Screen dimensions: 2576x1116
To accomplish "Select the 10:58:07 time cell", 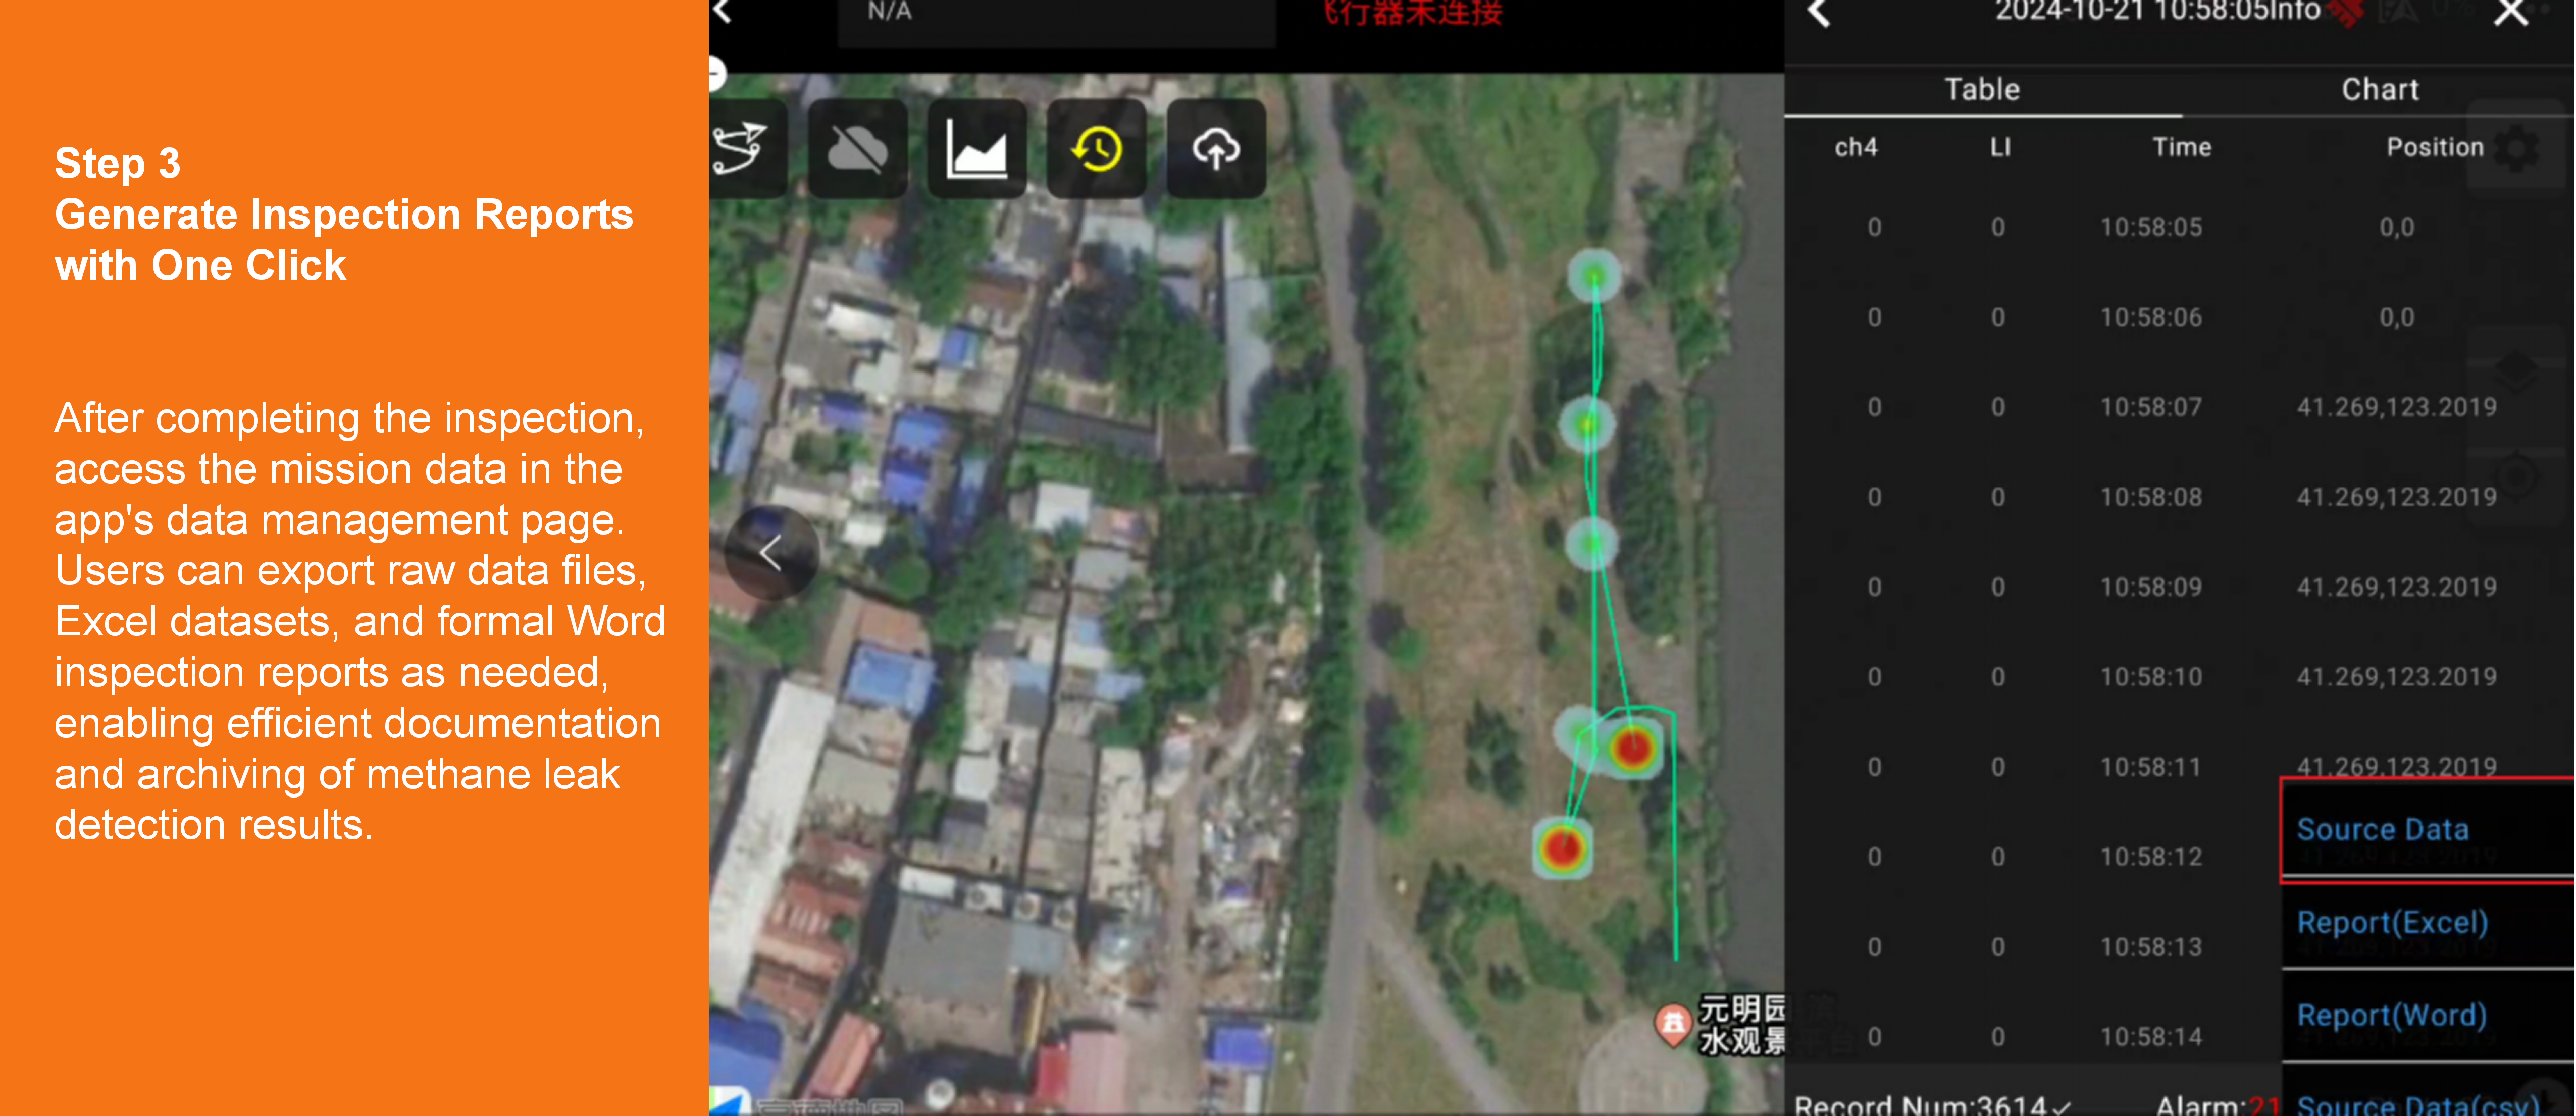I will pos(2151,407).
